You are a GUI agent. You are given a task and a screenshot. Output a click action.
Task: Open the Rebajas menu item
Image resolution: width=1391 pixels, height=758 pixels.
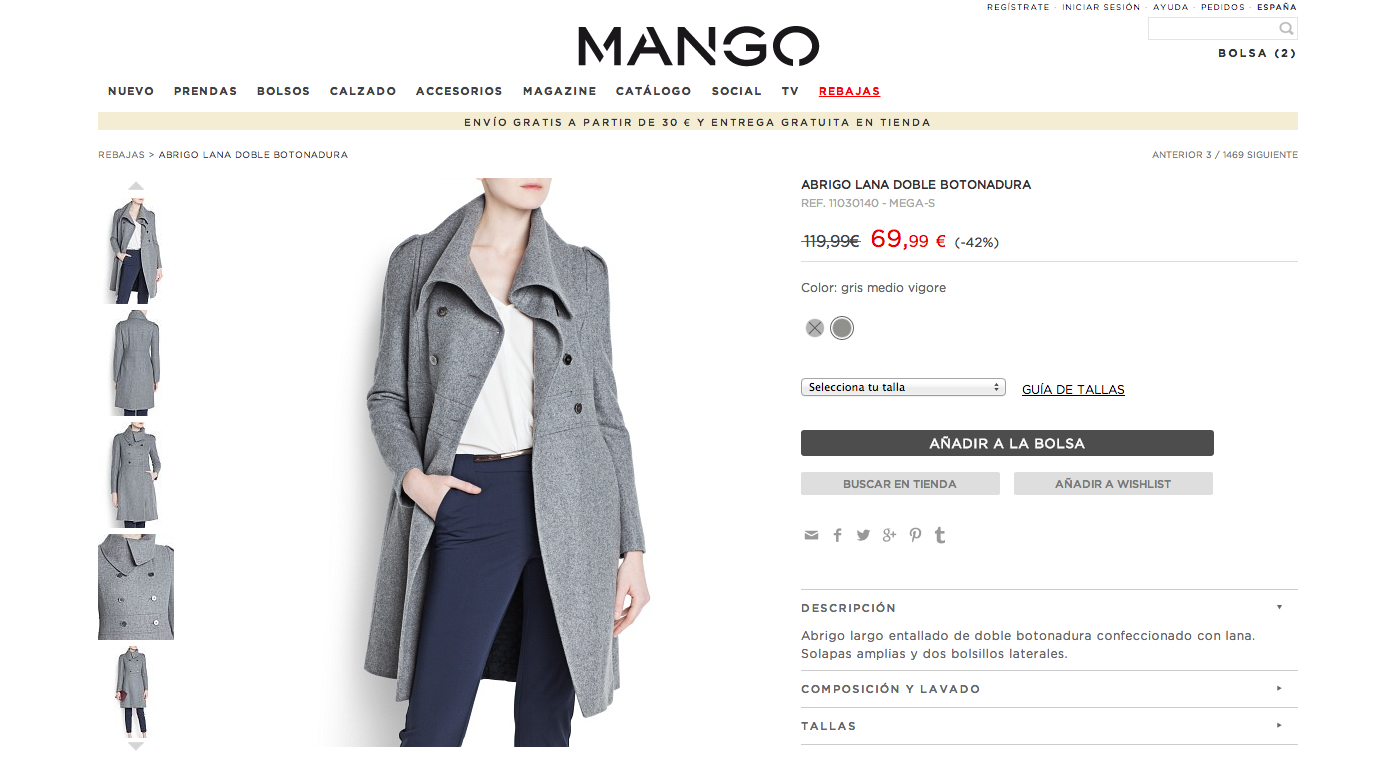click(x=849, y=91)
